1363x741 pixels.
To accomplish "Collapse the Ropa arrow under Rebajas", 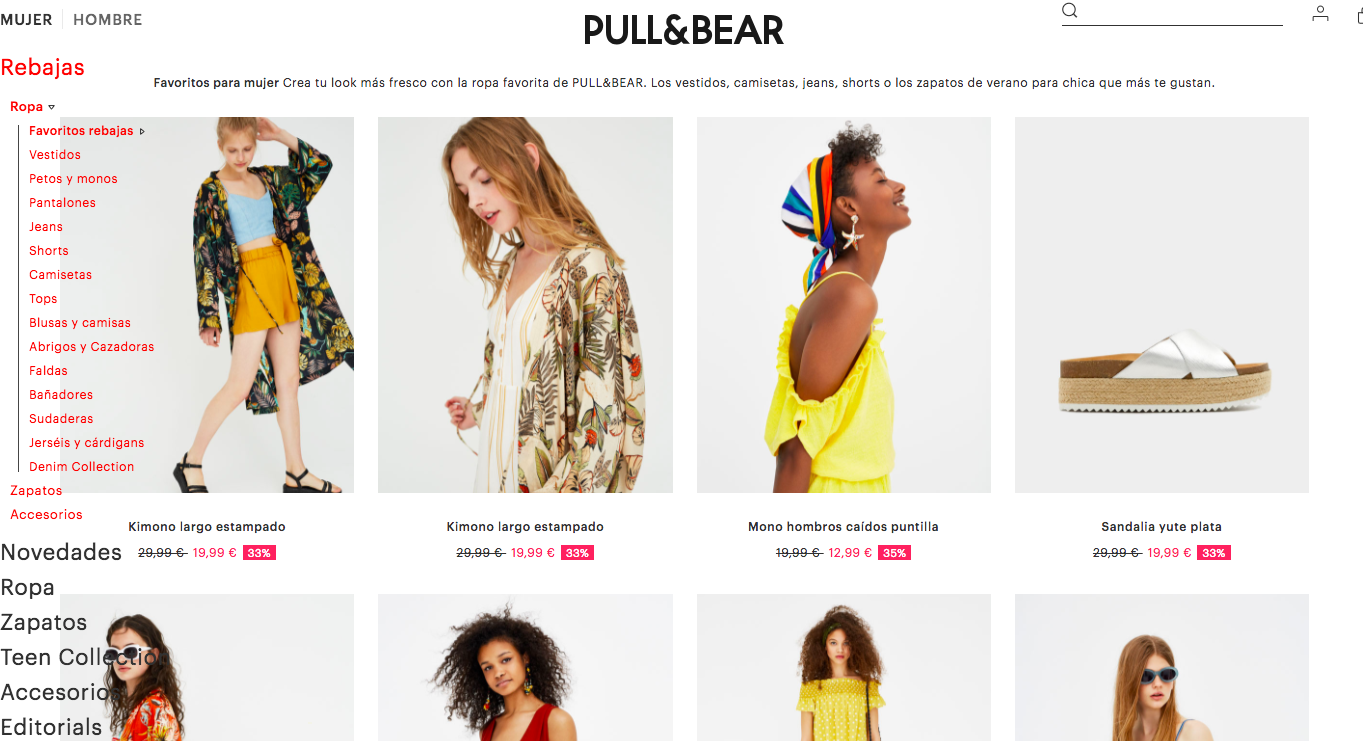I will coord(52,107).
